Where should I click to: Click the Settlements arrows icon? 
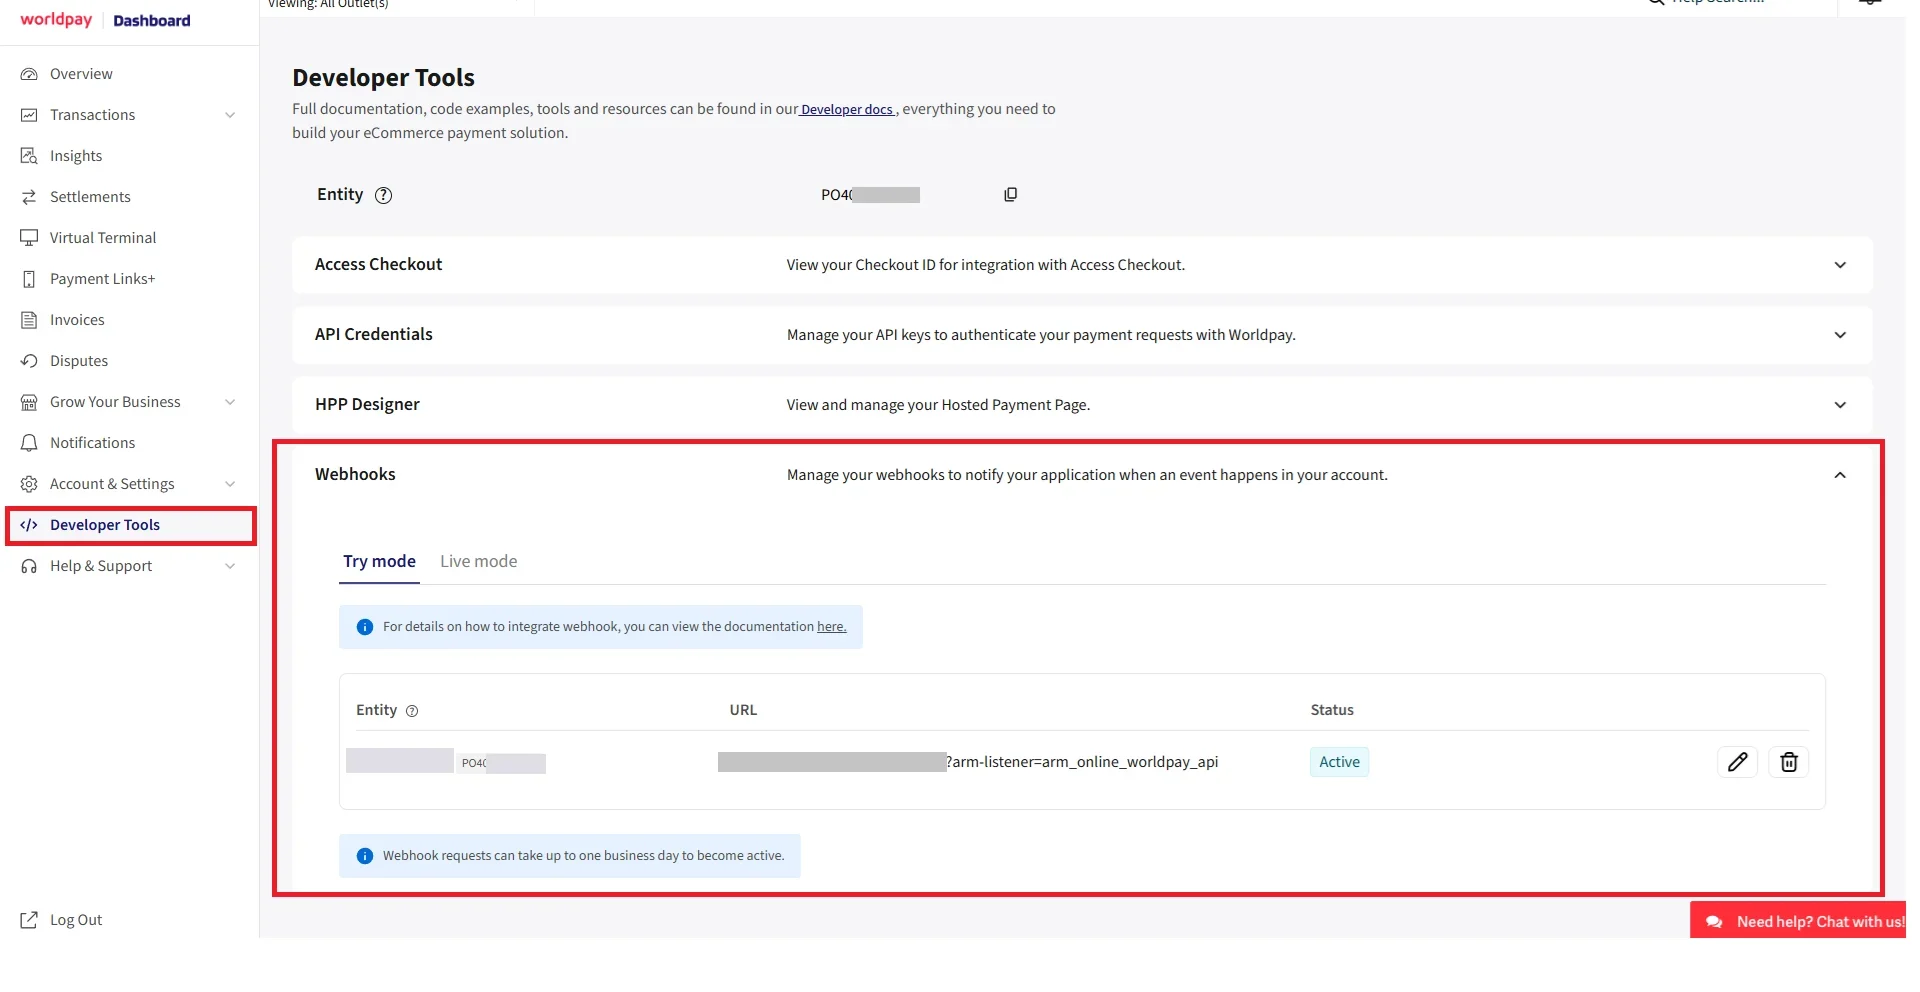(x=29, y=197)
